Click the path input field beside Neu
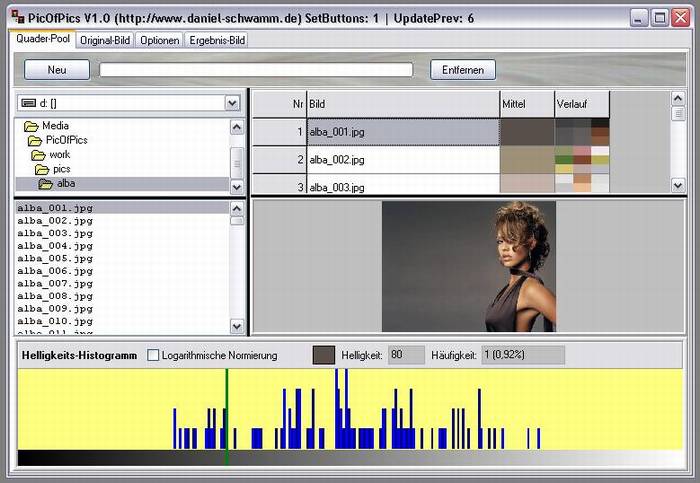 point(256,70)
